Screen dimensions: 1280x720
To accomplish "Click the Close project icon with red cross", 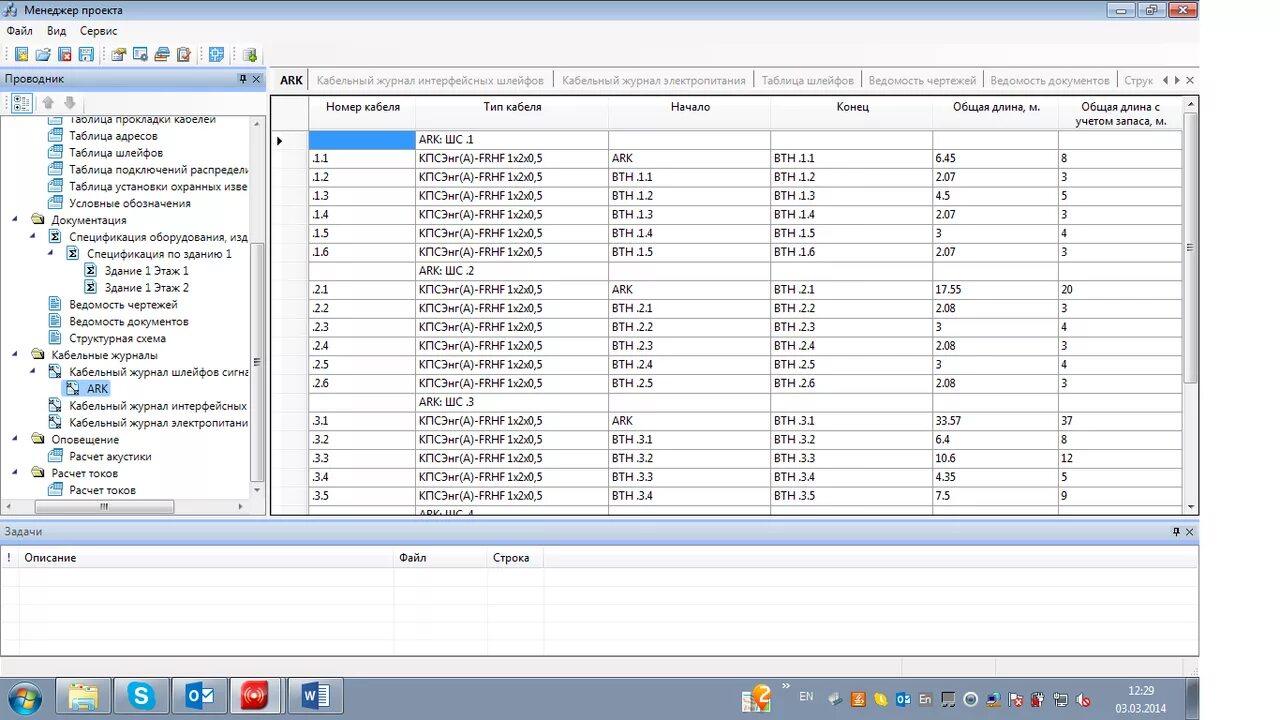I will (65, 55).
